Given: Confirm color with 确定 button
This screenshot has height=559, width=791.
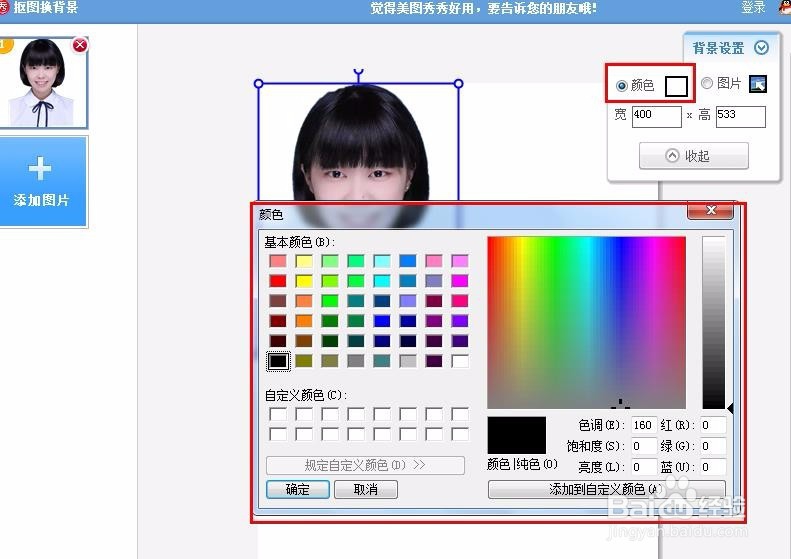Looking at the screenshot, I should click(x=297, y=490).
